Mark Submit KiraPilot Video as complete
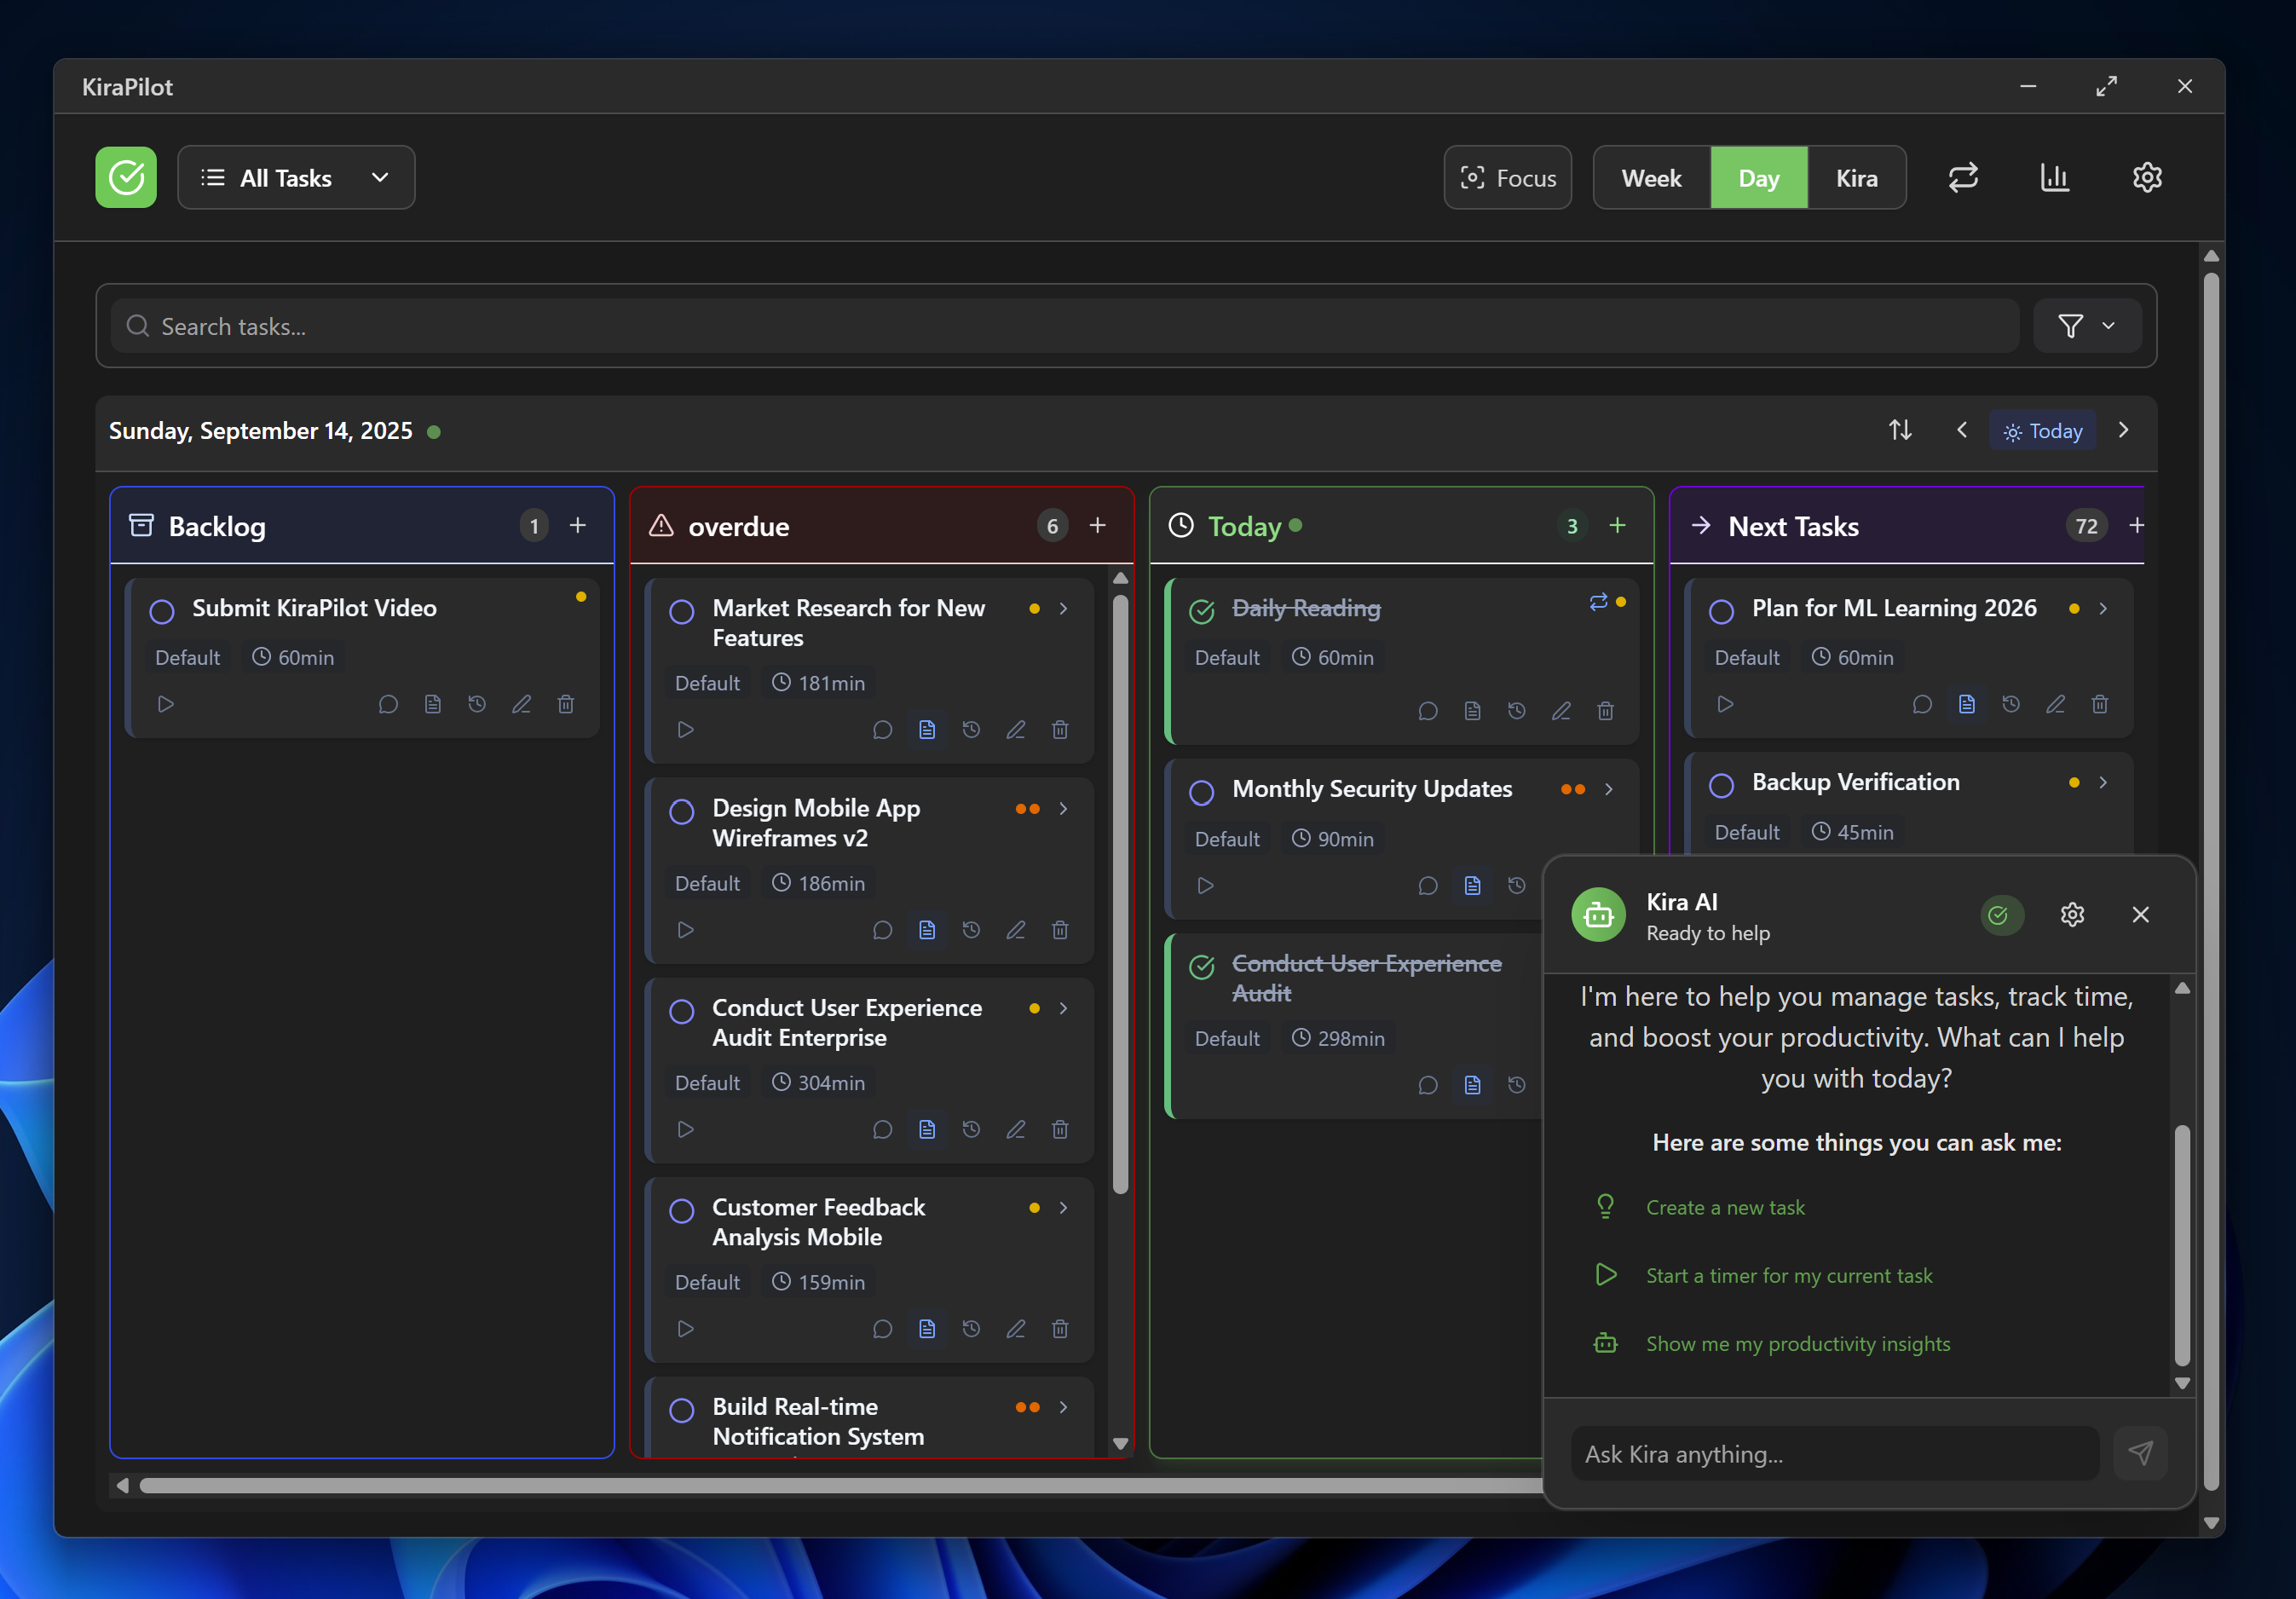This screenshot has height=1599, width=2296. pyautogui.click(x=162, y=610)
